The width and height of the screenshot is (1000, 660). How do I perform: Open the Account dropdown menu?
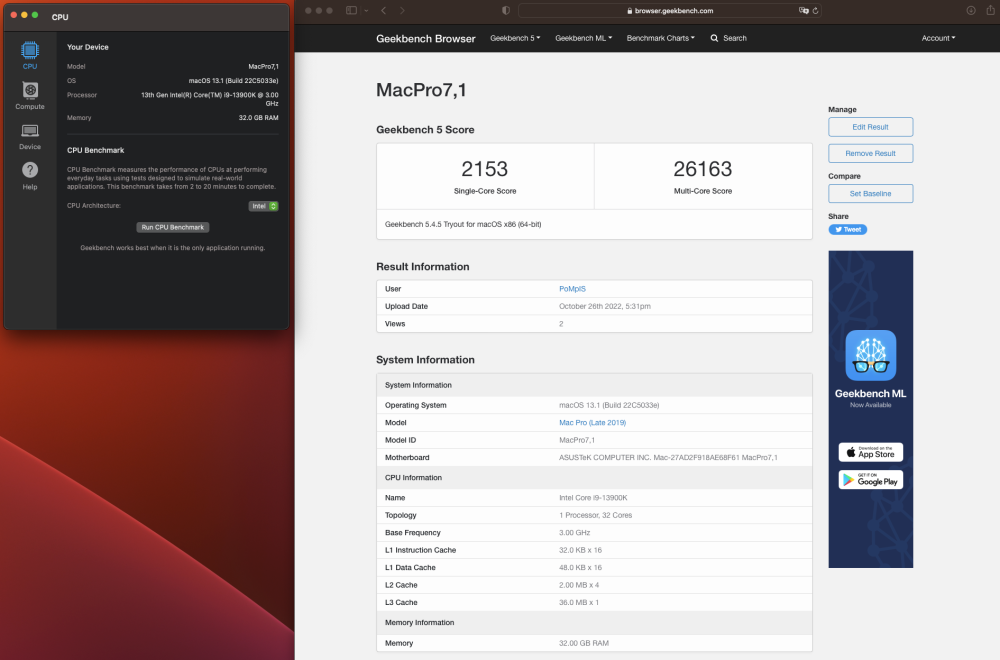[938, 38]
